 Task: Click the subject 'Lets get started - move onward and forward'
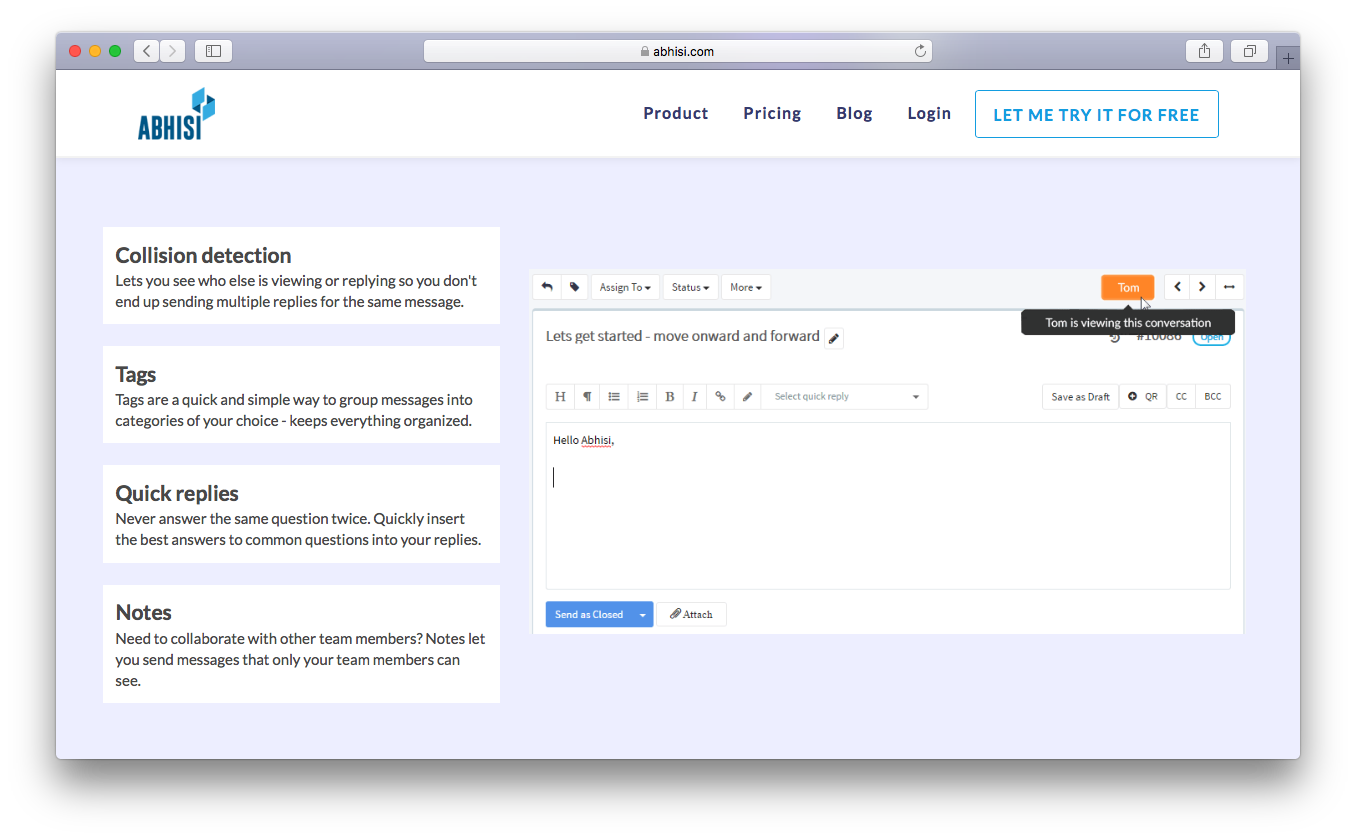683,336
